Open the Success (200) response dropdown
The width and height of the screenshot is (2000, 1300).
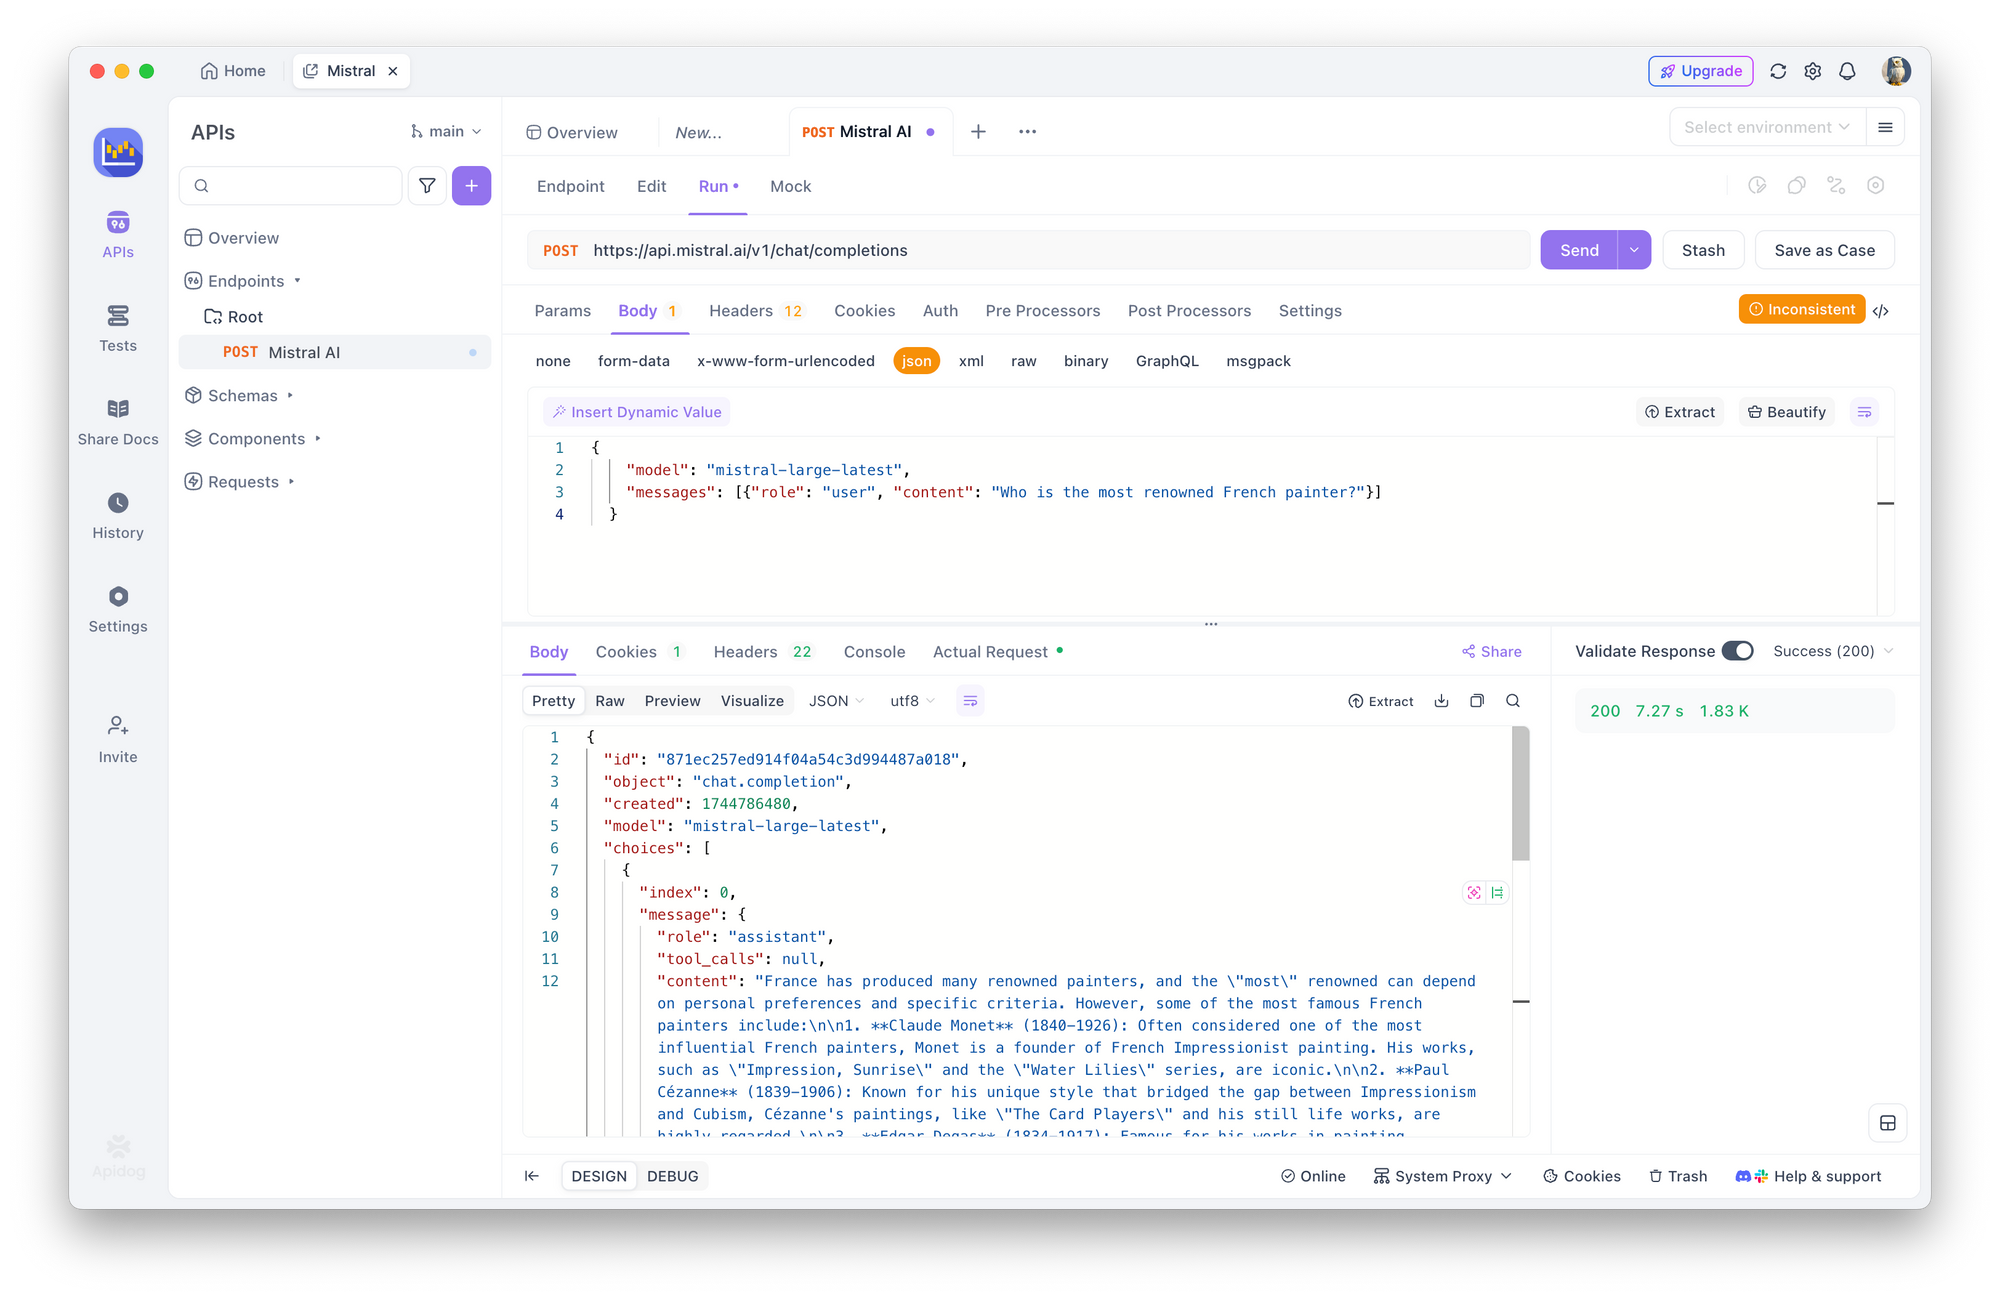(x=1833, y=651)
